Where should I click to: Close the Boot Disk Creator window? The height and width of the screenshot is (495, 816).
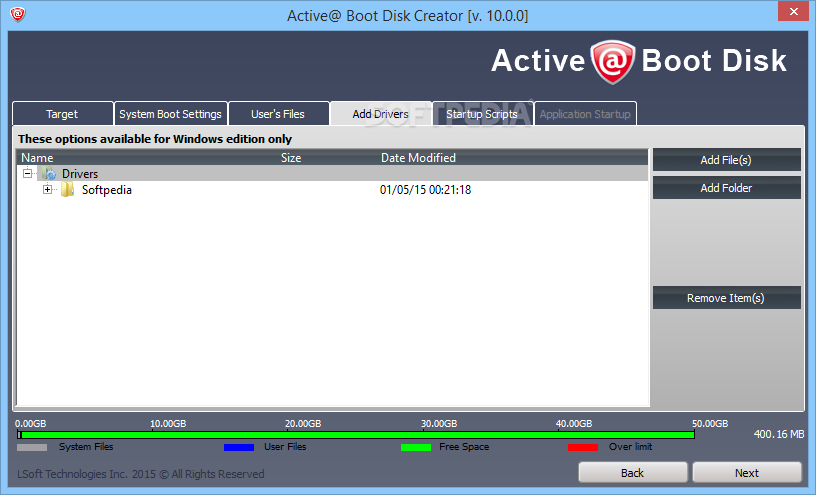coord(794,11)
